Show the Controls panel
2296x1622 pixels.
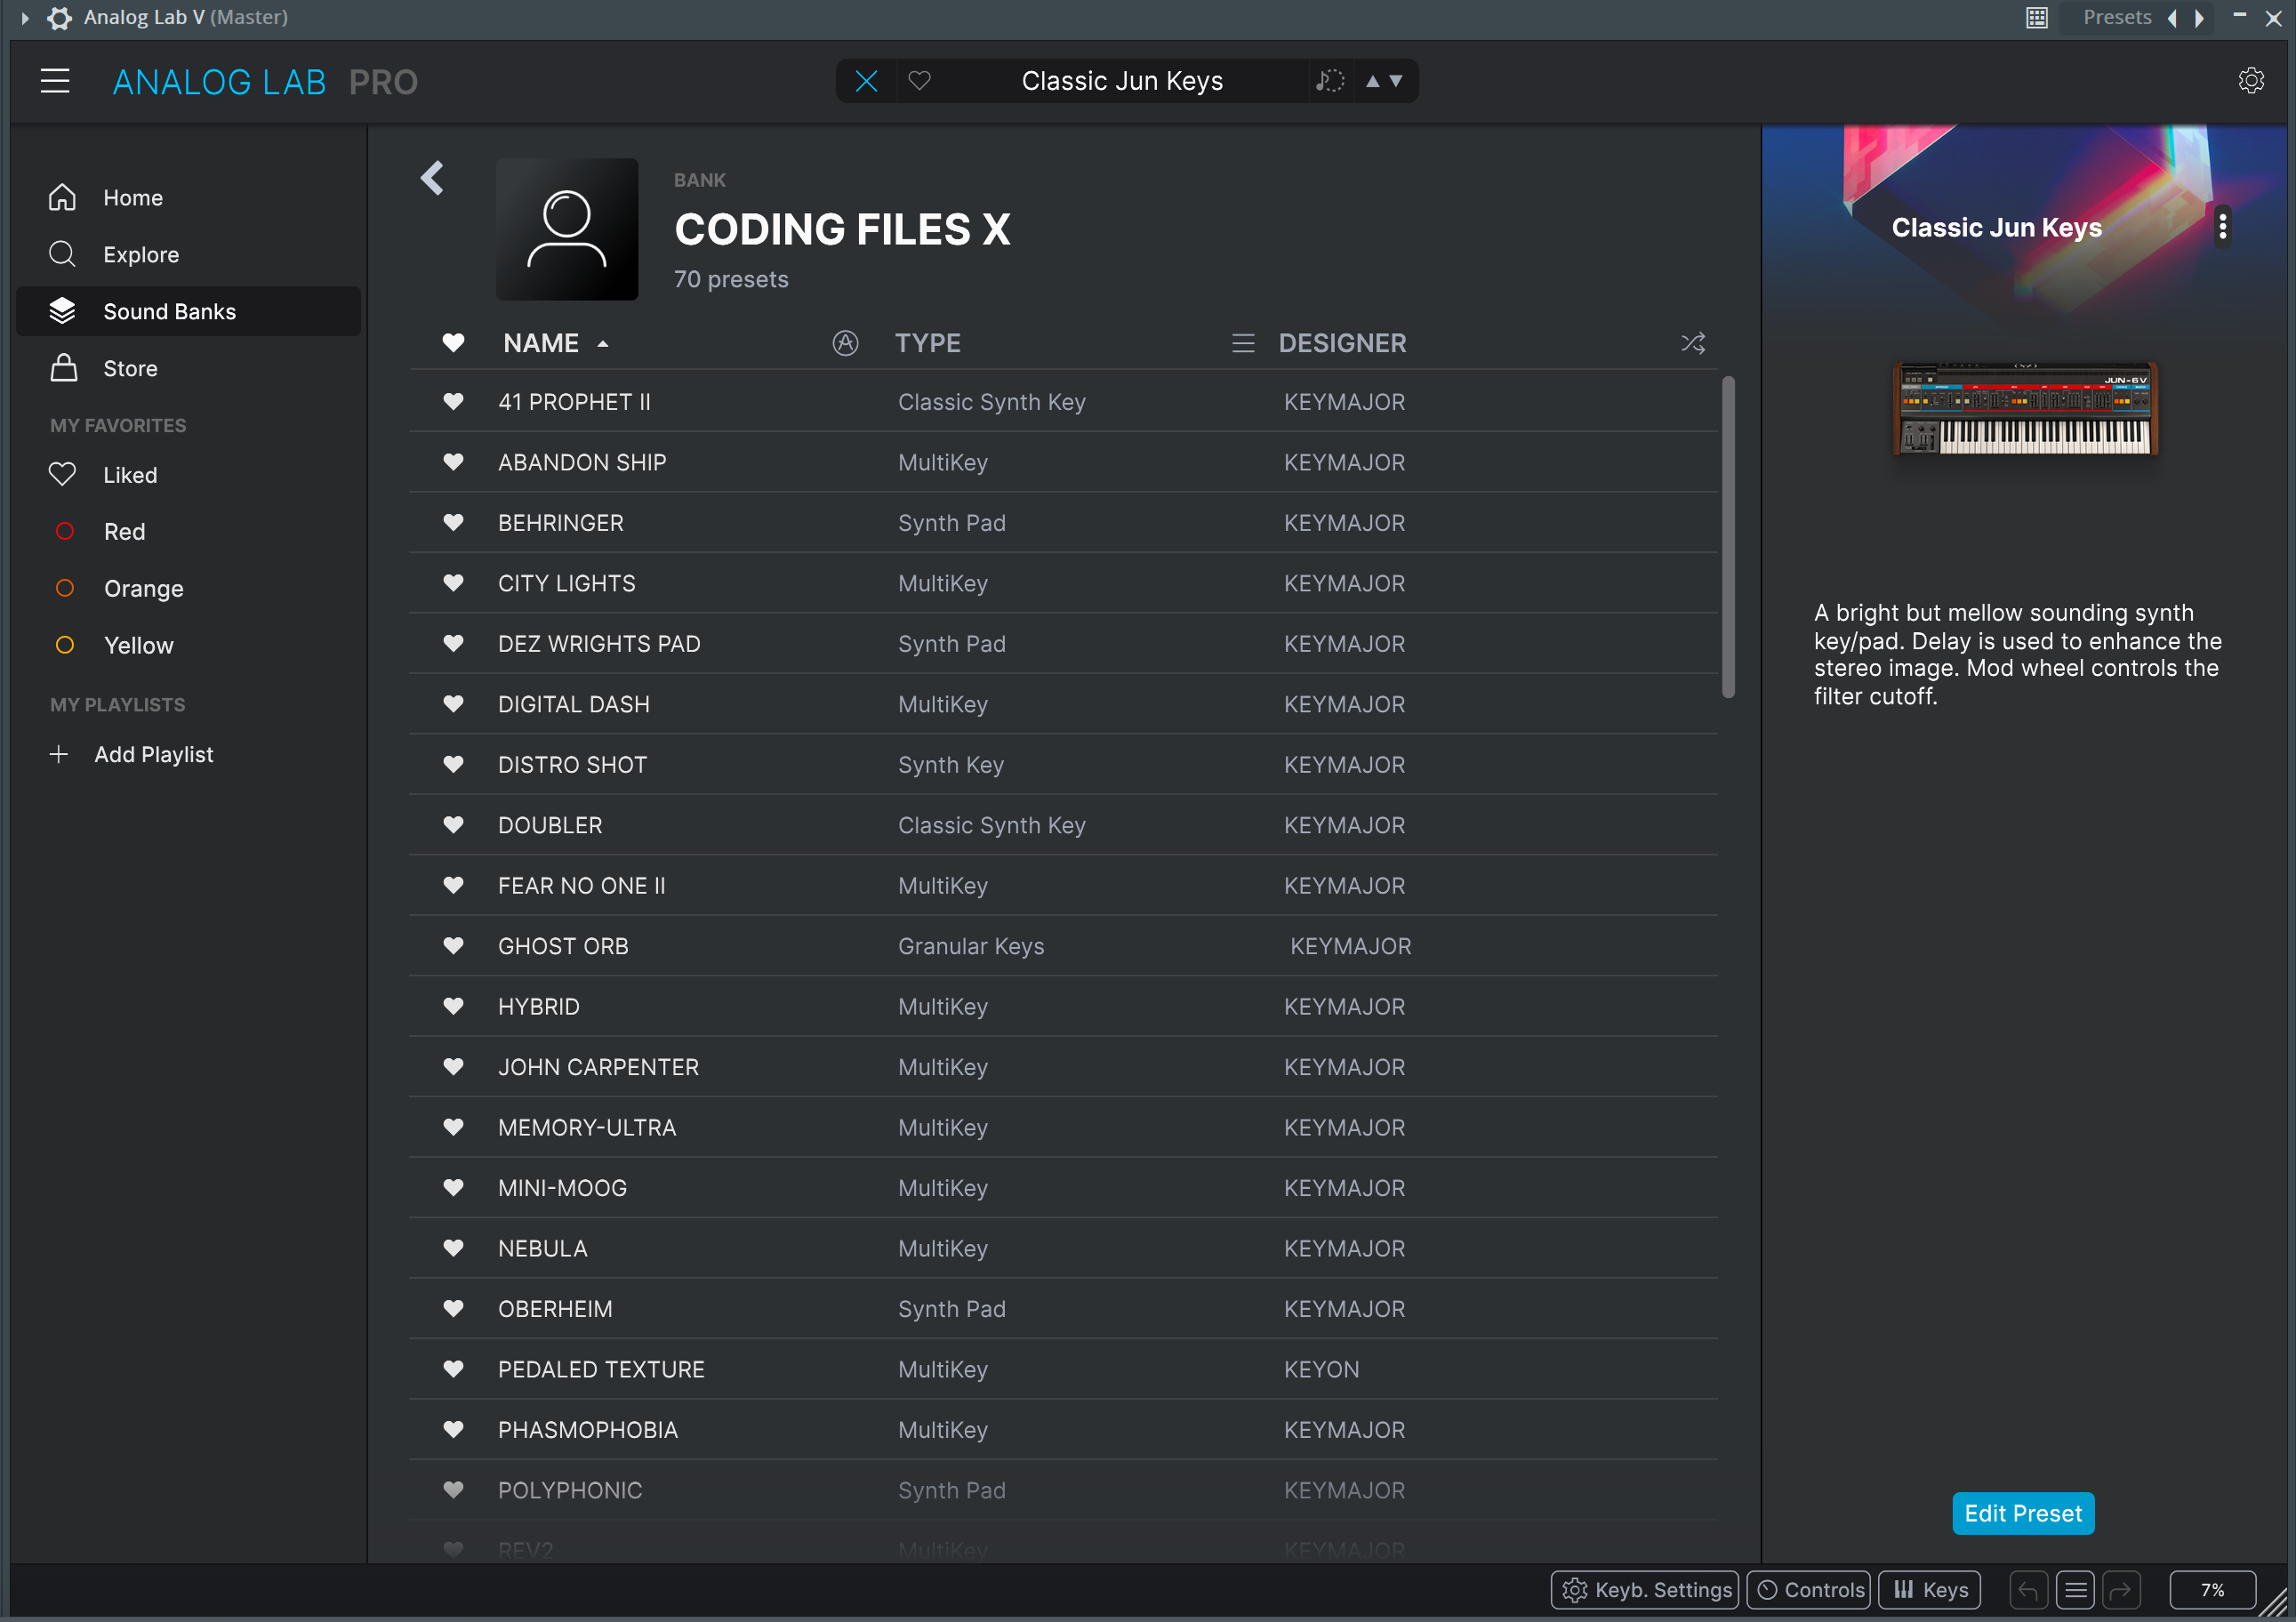pyautogui.click(x=1809, y=1590)
